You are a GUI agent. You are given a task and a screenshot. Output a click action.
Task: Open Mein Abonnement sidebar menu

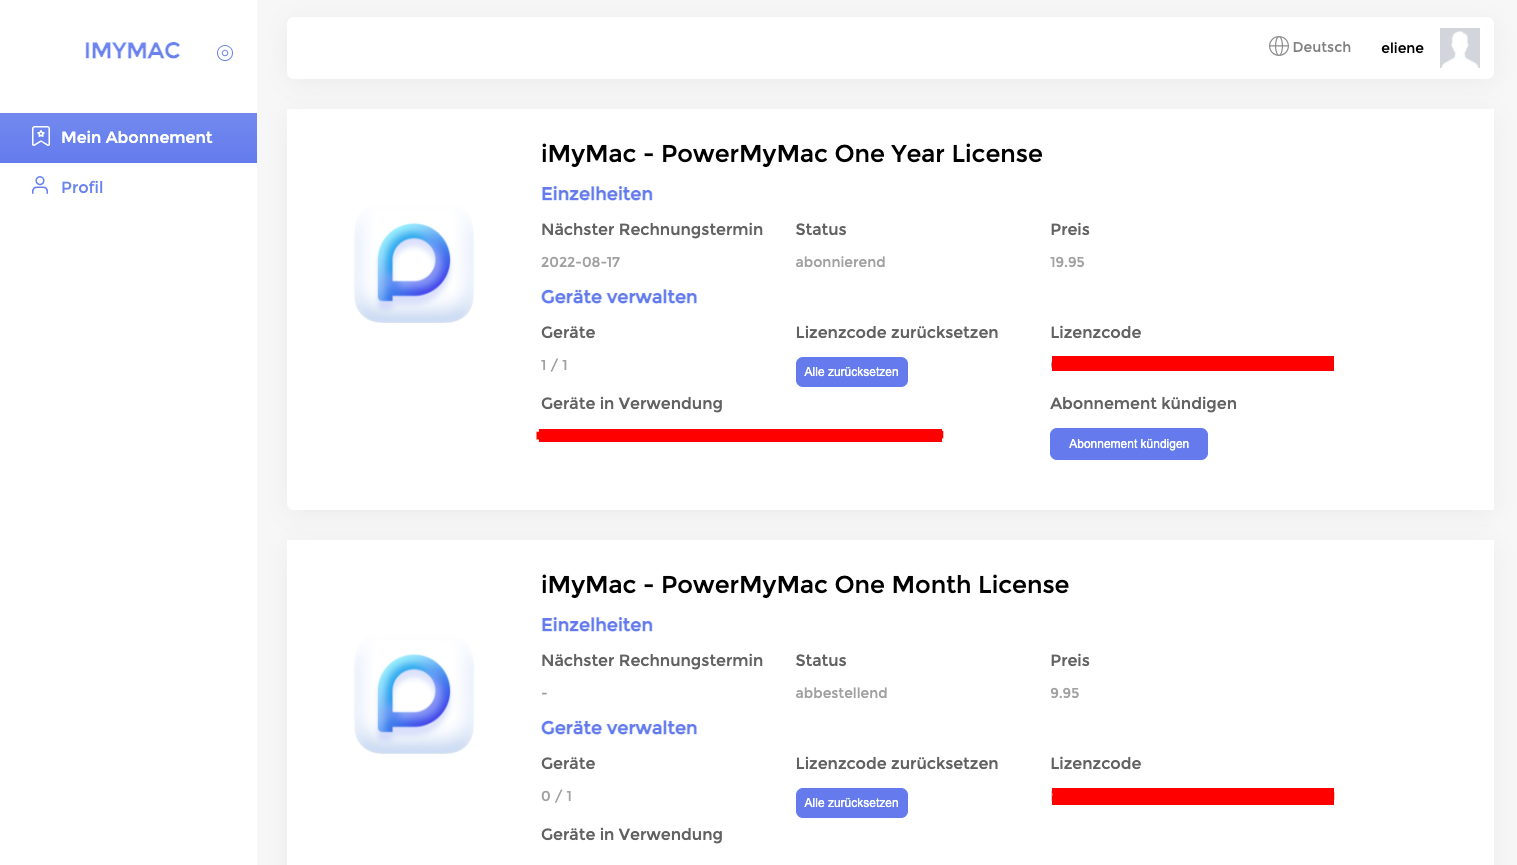point(128,138)
